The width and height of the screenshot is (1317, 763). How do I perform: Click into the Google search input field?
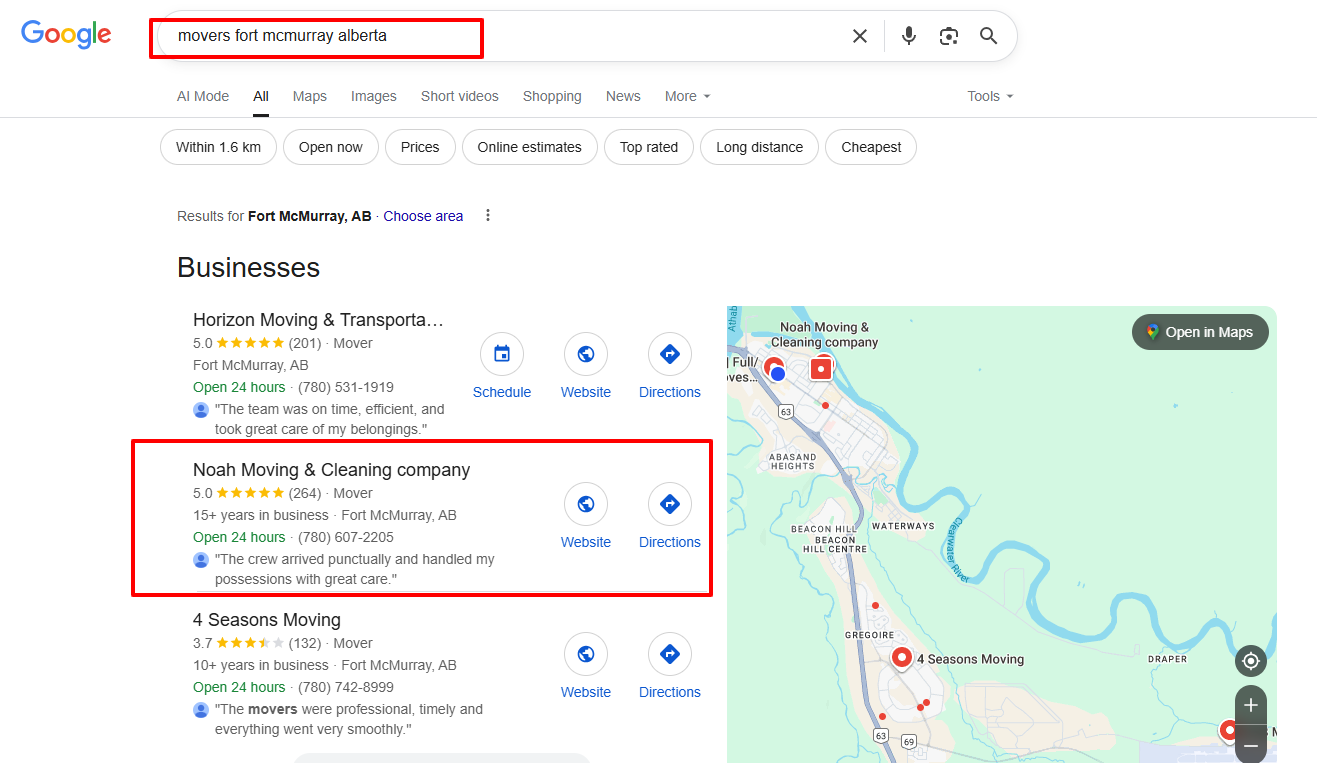click(500, 36)
